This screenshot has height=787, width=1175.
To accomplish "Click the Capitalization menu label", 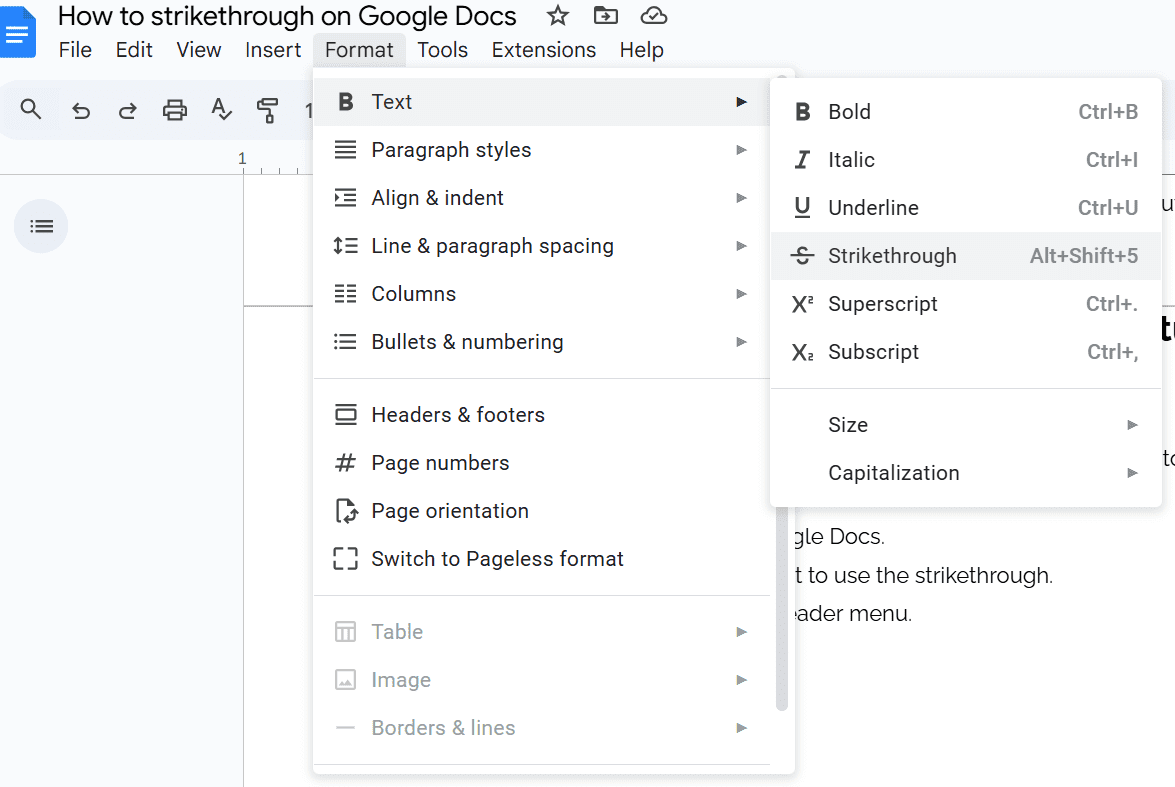I will 893,473.
